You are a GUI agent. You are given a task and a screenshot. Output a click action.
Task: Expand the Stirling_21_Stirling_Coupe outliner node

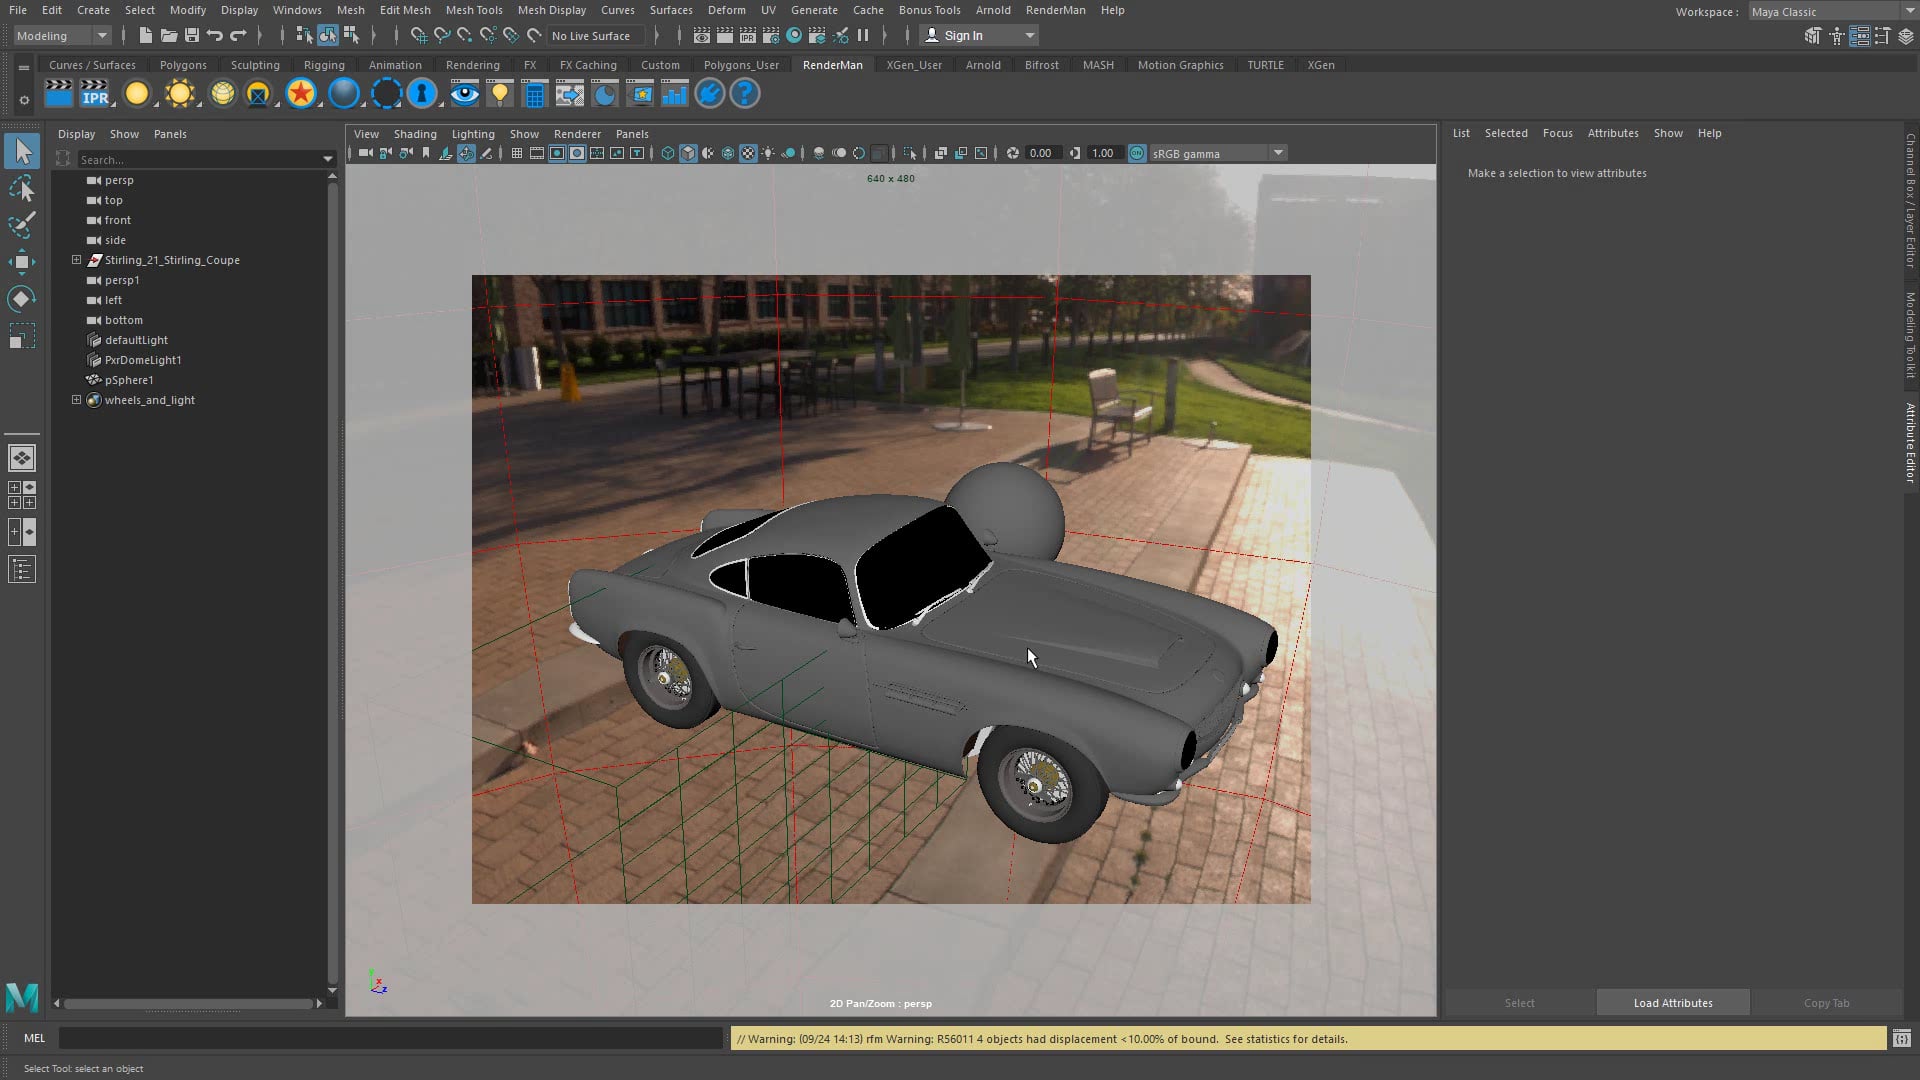(x=77, y=260)
